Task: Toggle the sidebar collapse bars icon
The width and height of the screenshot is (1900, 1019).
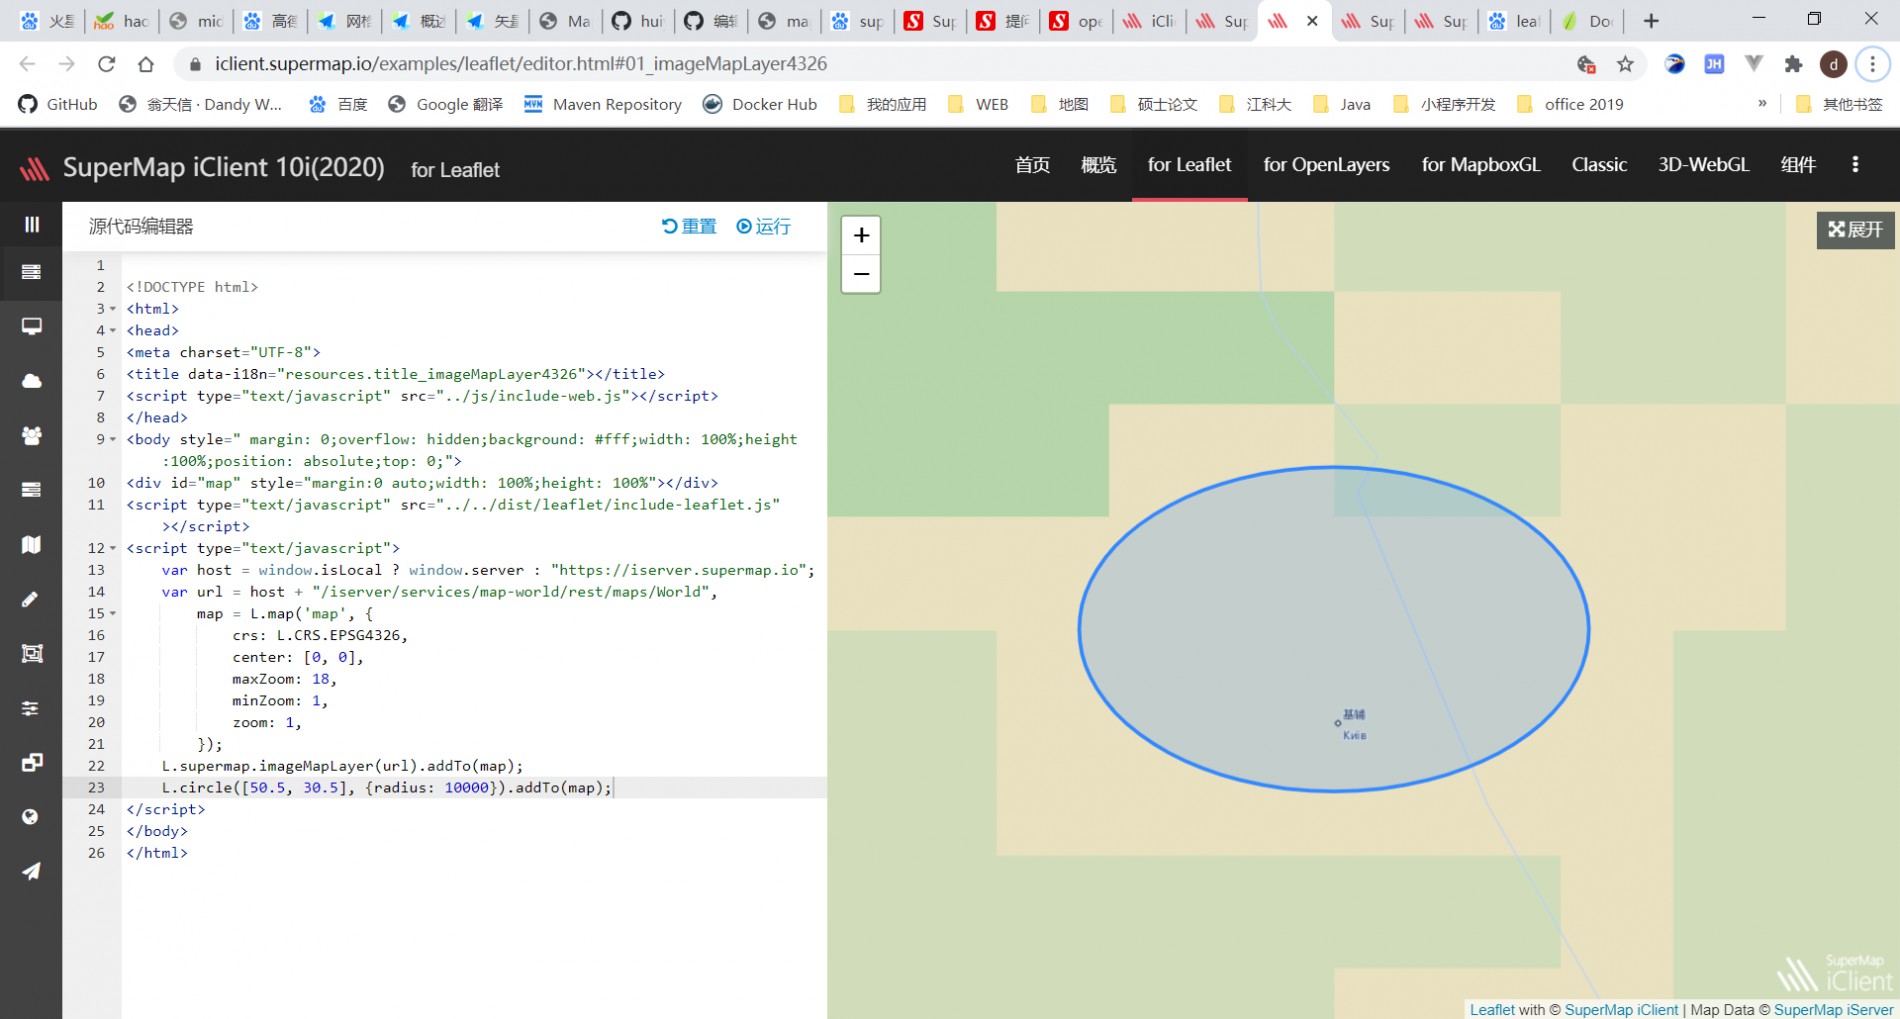Action: coord(31,225)
